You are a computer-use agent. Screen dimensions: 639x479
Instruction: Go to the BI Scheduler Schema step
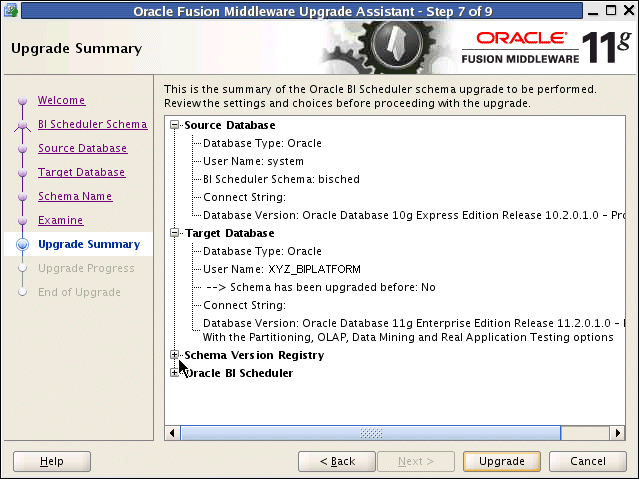(93, 124)
